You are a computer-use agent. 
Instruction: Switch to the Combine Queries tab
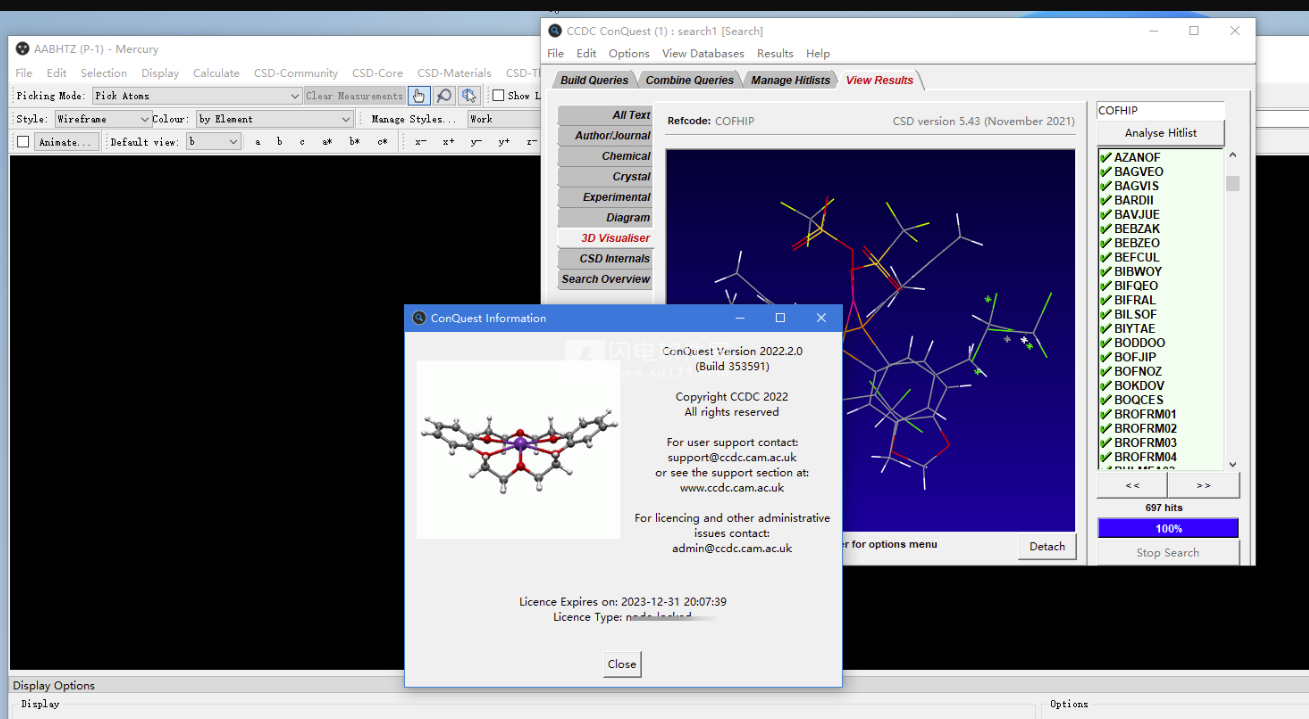(x=689, y=80)
